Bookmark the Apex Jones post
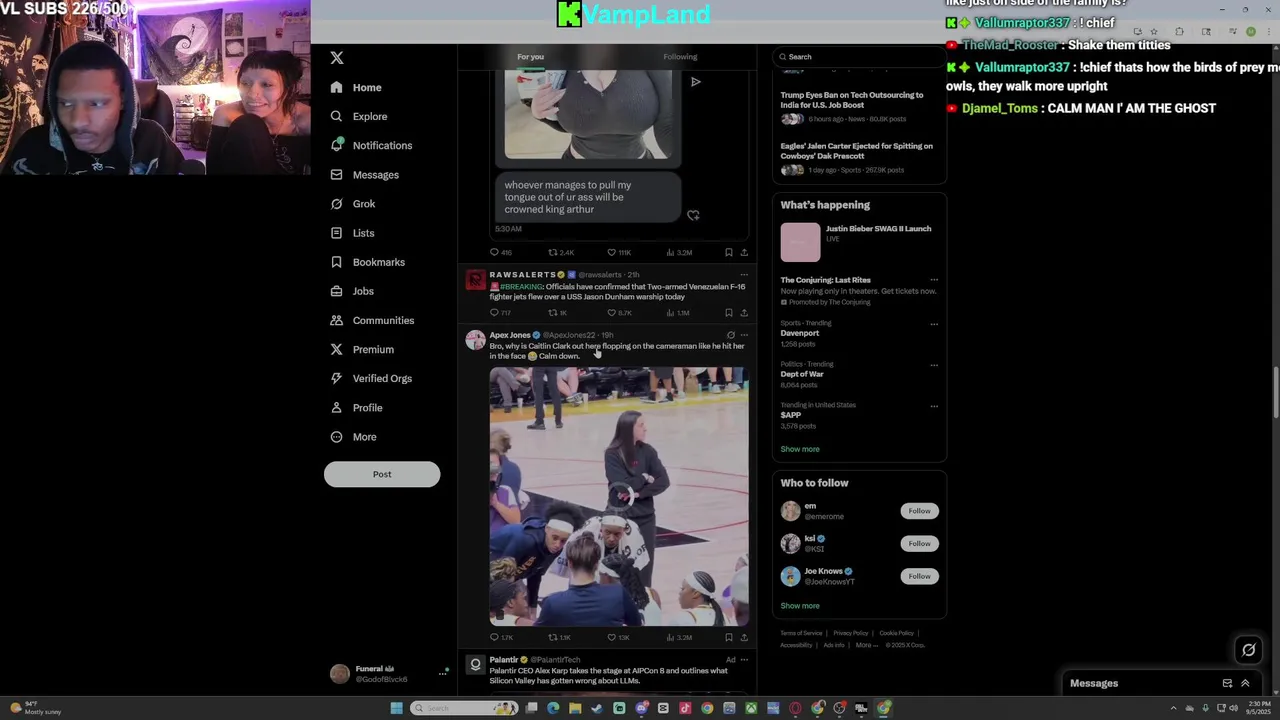The width and height of the screenshot is (1280, 720). click(728, 637)
